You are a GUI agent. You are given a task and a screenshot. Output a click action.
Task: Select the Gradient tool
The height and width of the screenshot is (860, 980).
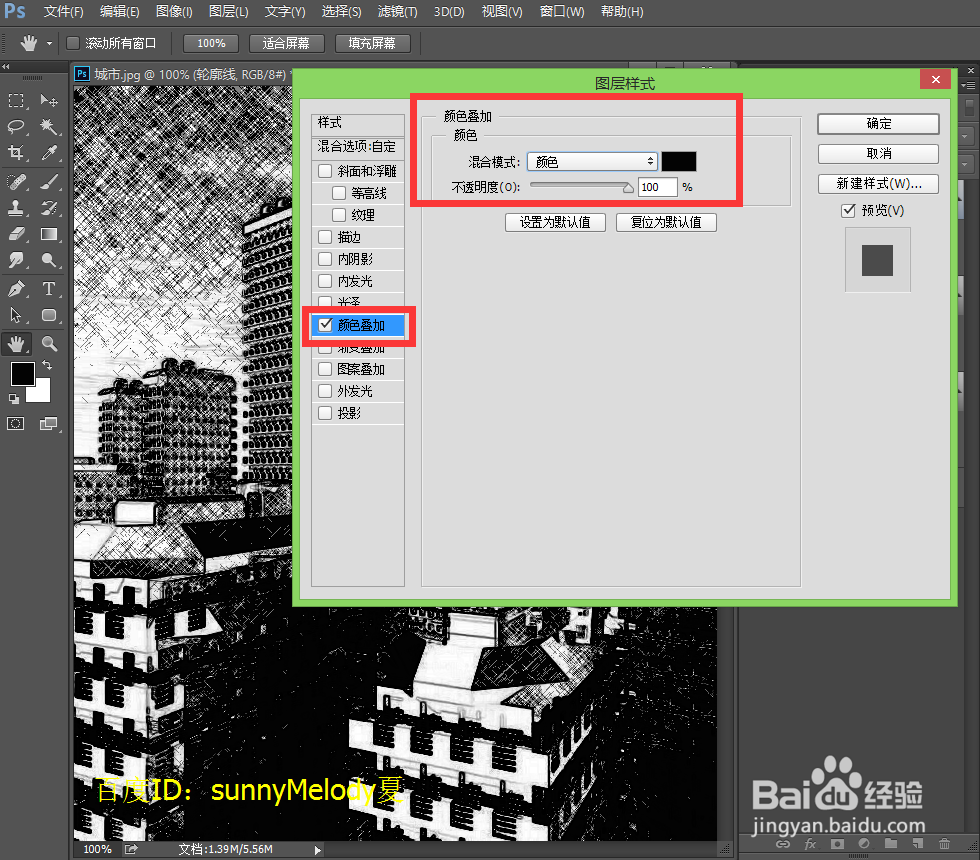click(49, 234)
